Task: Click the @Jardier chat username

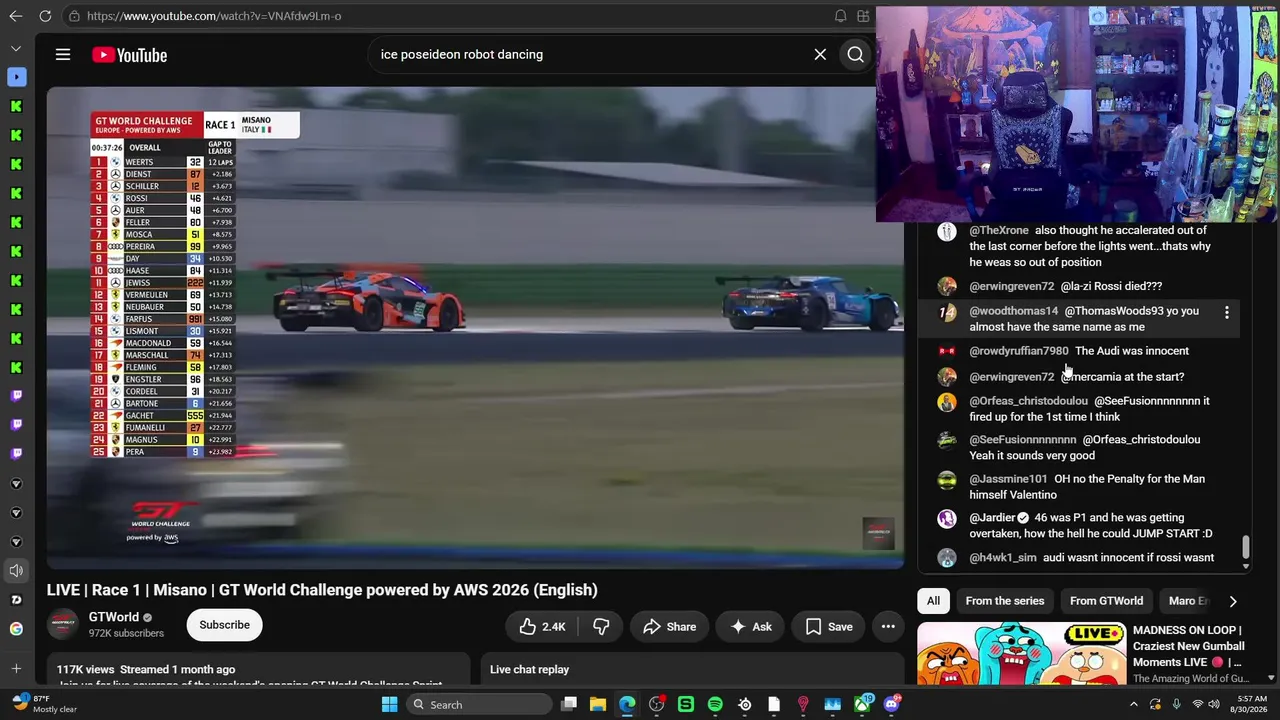Action: tap(992, 518)
